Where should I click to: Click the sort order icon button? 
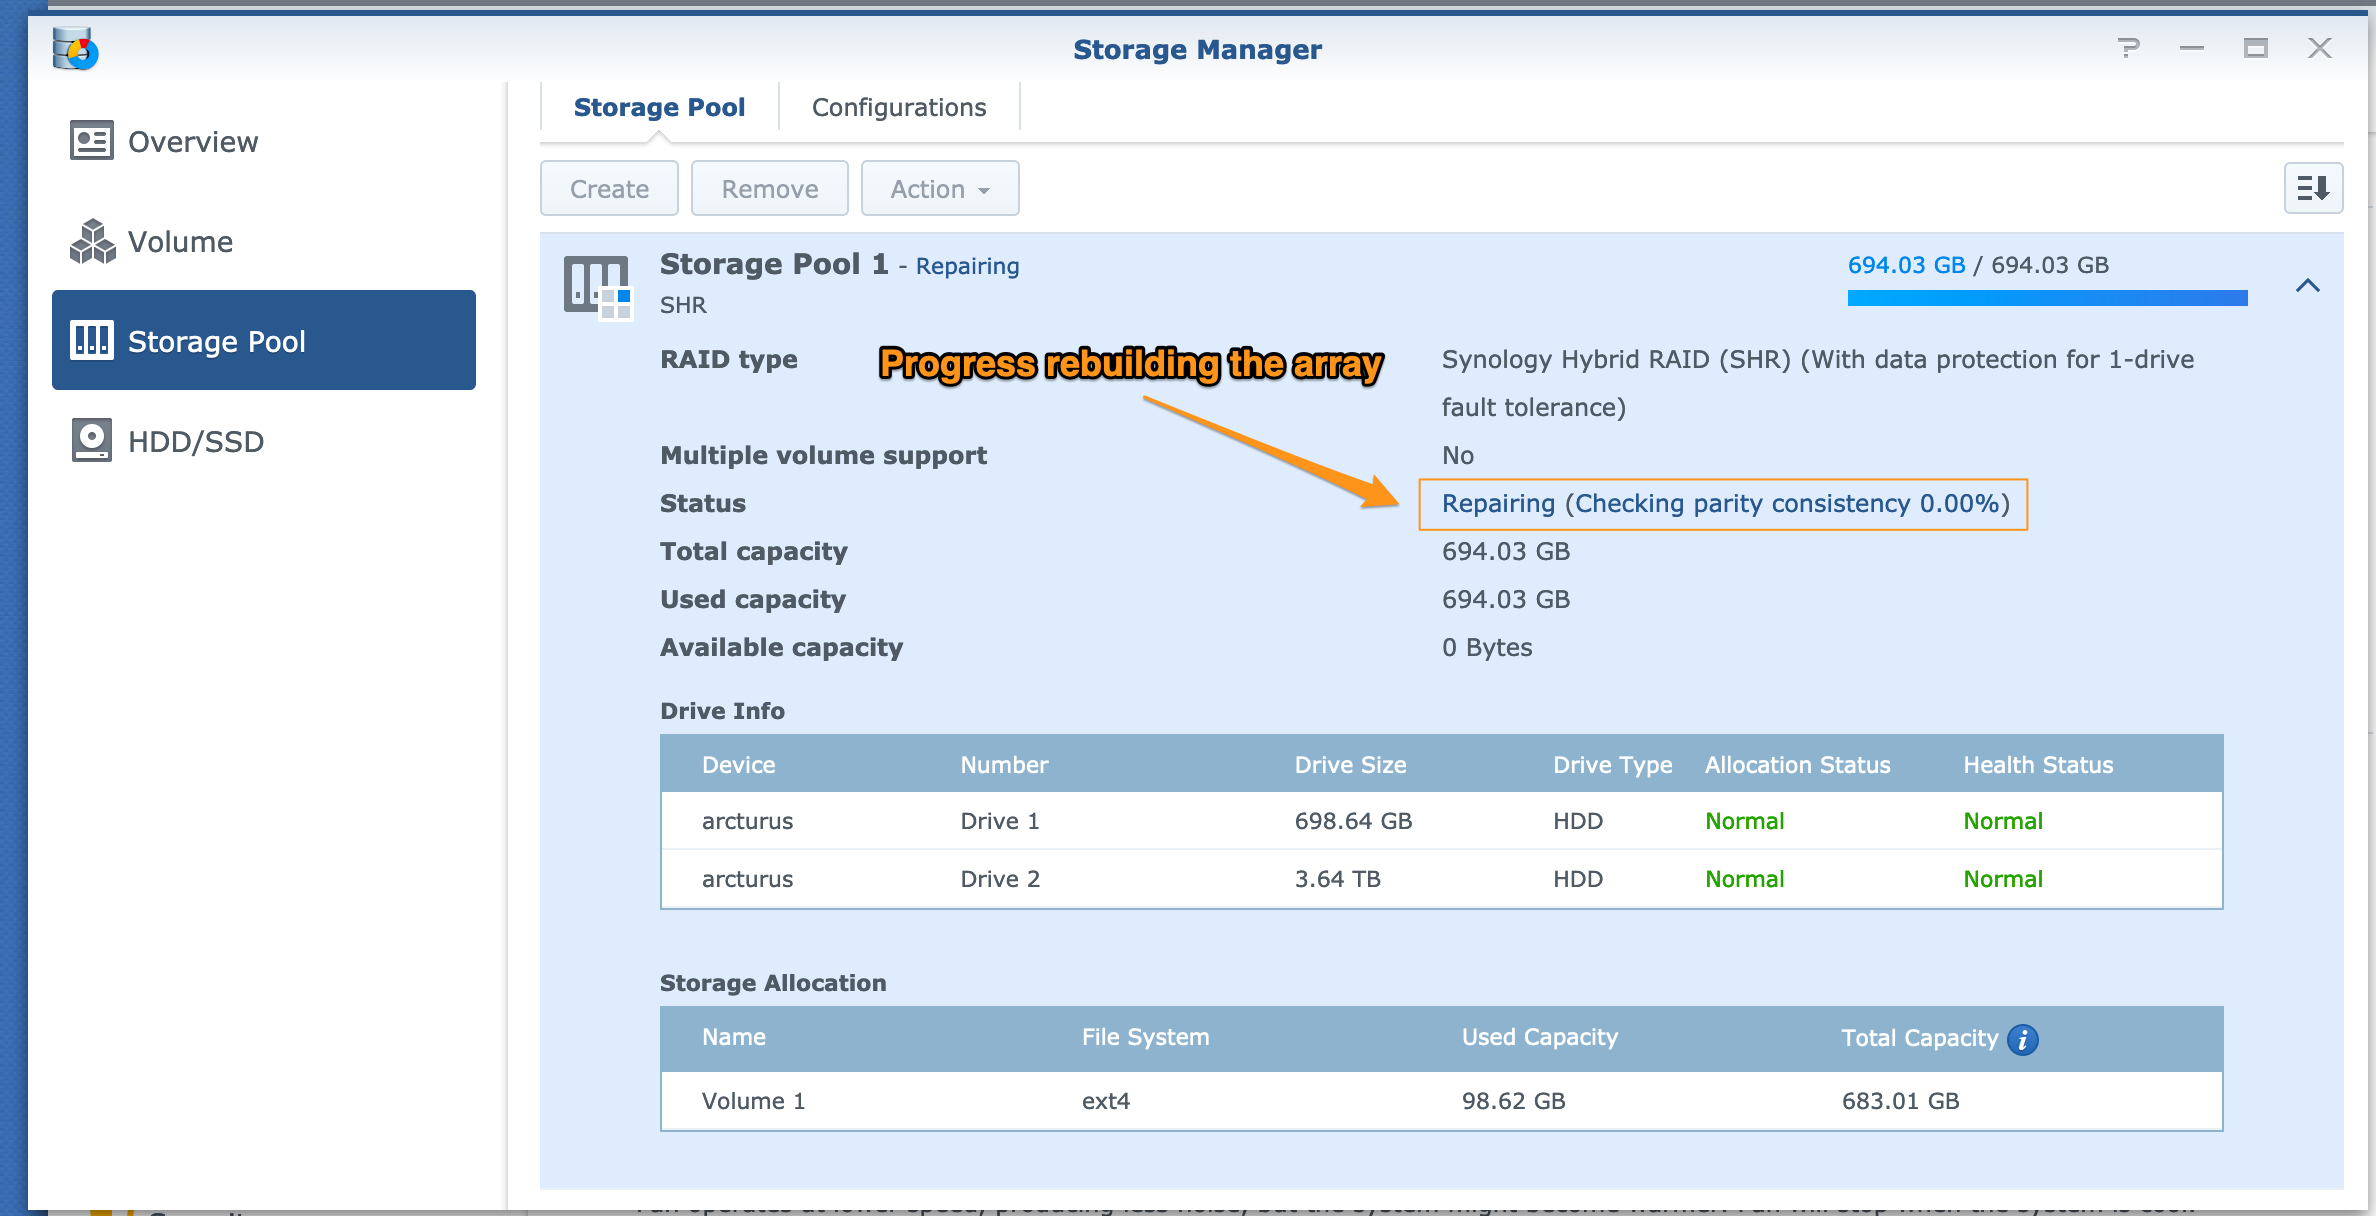pos(2313,188)
